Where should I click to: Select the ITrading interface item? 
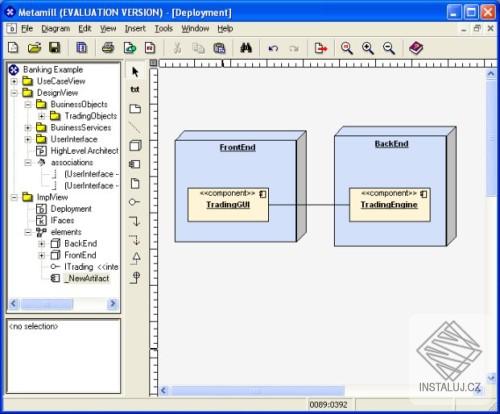click(x=91, y=267)
